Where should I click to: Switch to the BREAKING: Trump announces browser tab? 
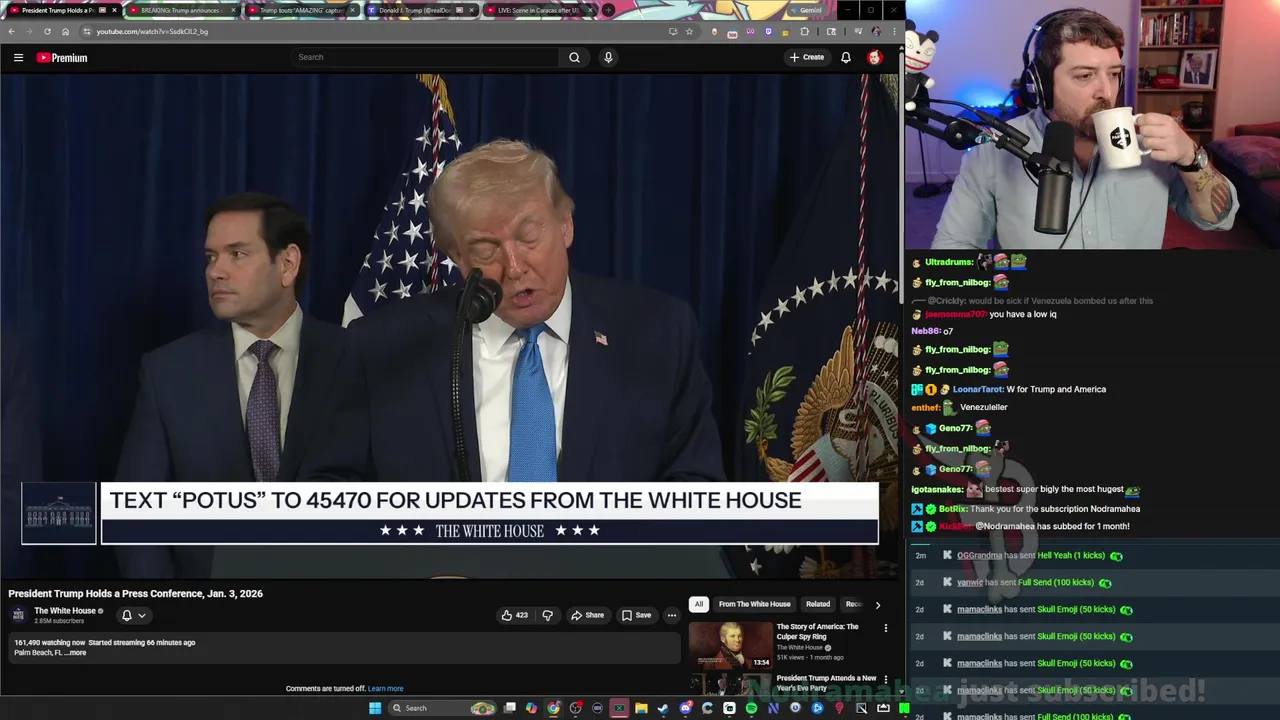(x=180, y=10)
